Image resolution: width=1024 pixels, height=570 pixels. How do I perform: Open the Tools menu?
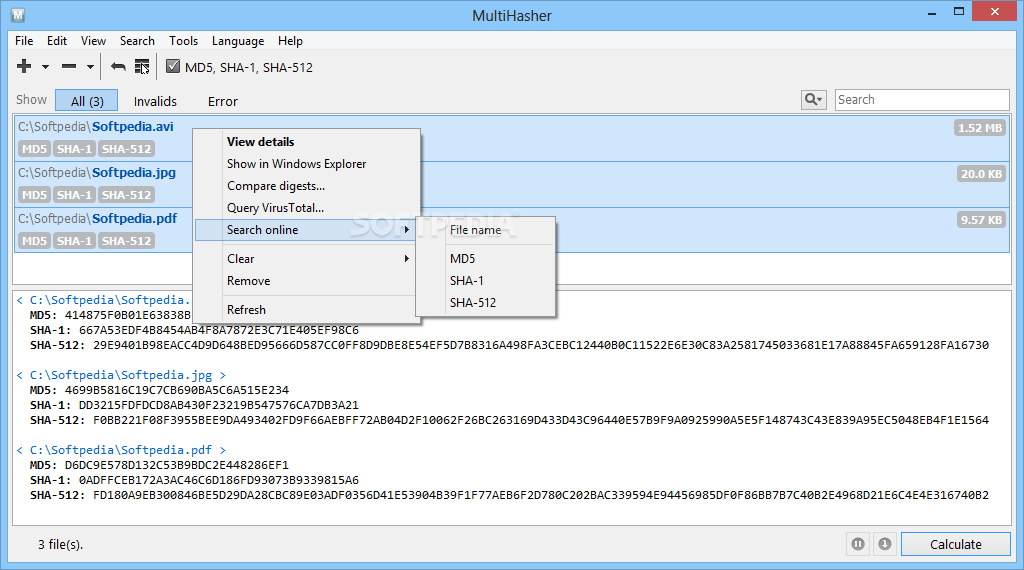click(x=184, y=40)
